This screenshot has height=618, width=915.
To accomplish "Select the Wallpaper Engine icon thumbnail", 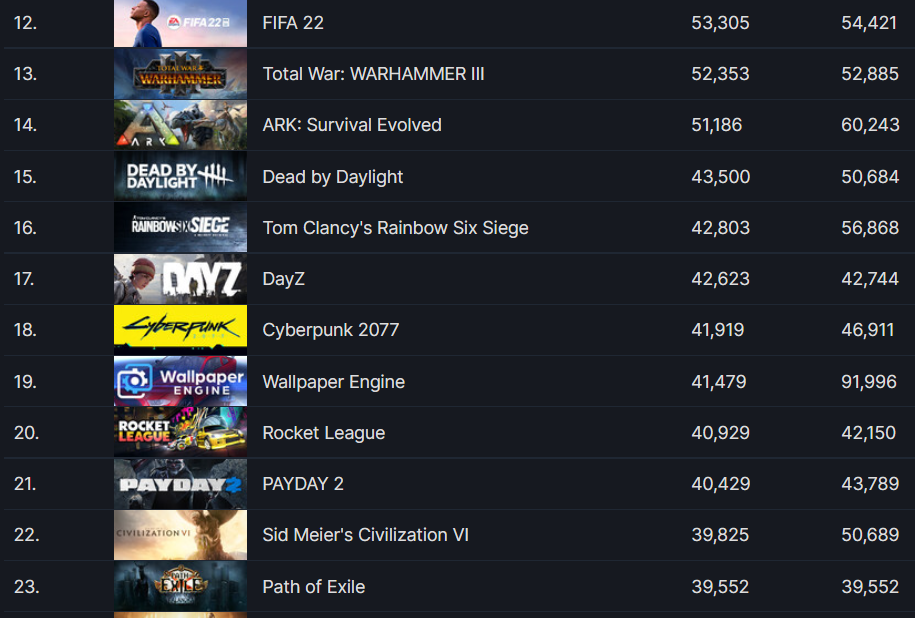I will 180,382.
